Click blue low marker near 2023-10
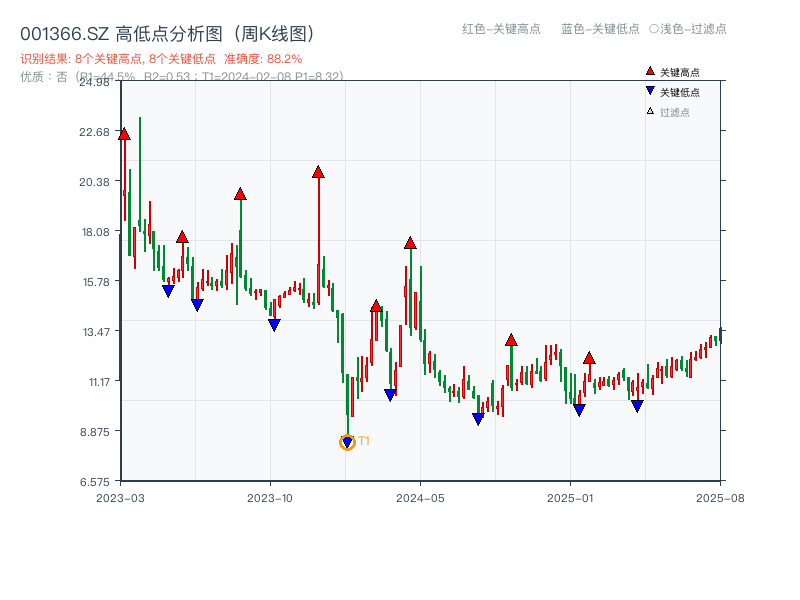The image size is (800, 600). 273,324
